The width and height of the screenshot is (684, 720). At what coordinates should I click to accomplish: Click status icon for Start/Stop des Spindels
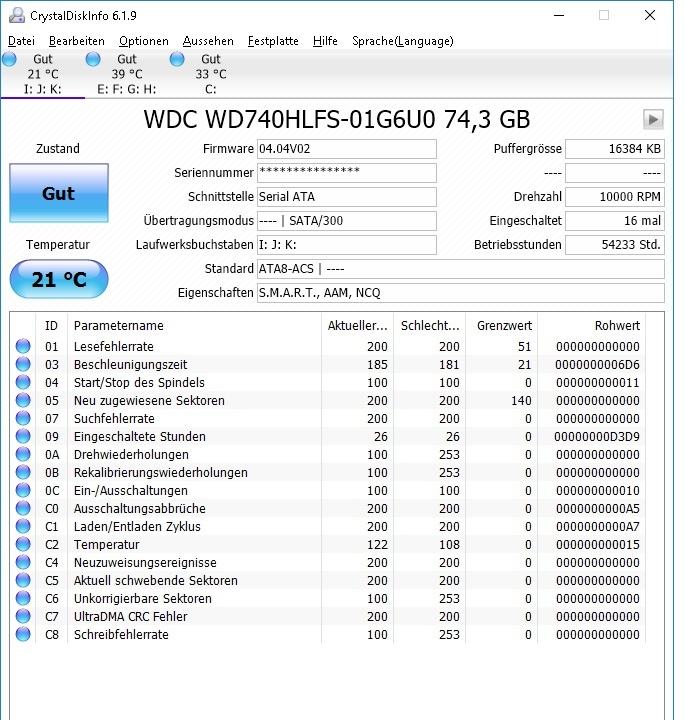pos(23,382)
